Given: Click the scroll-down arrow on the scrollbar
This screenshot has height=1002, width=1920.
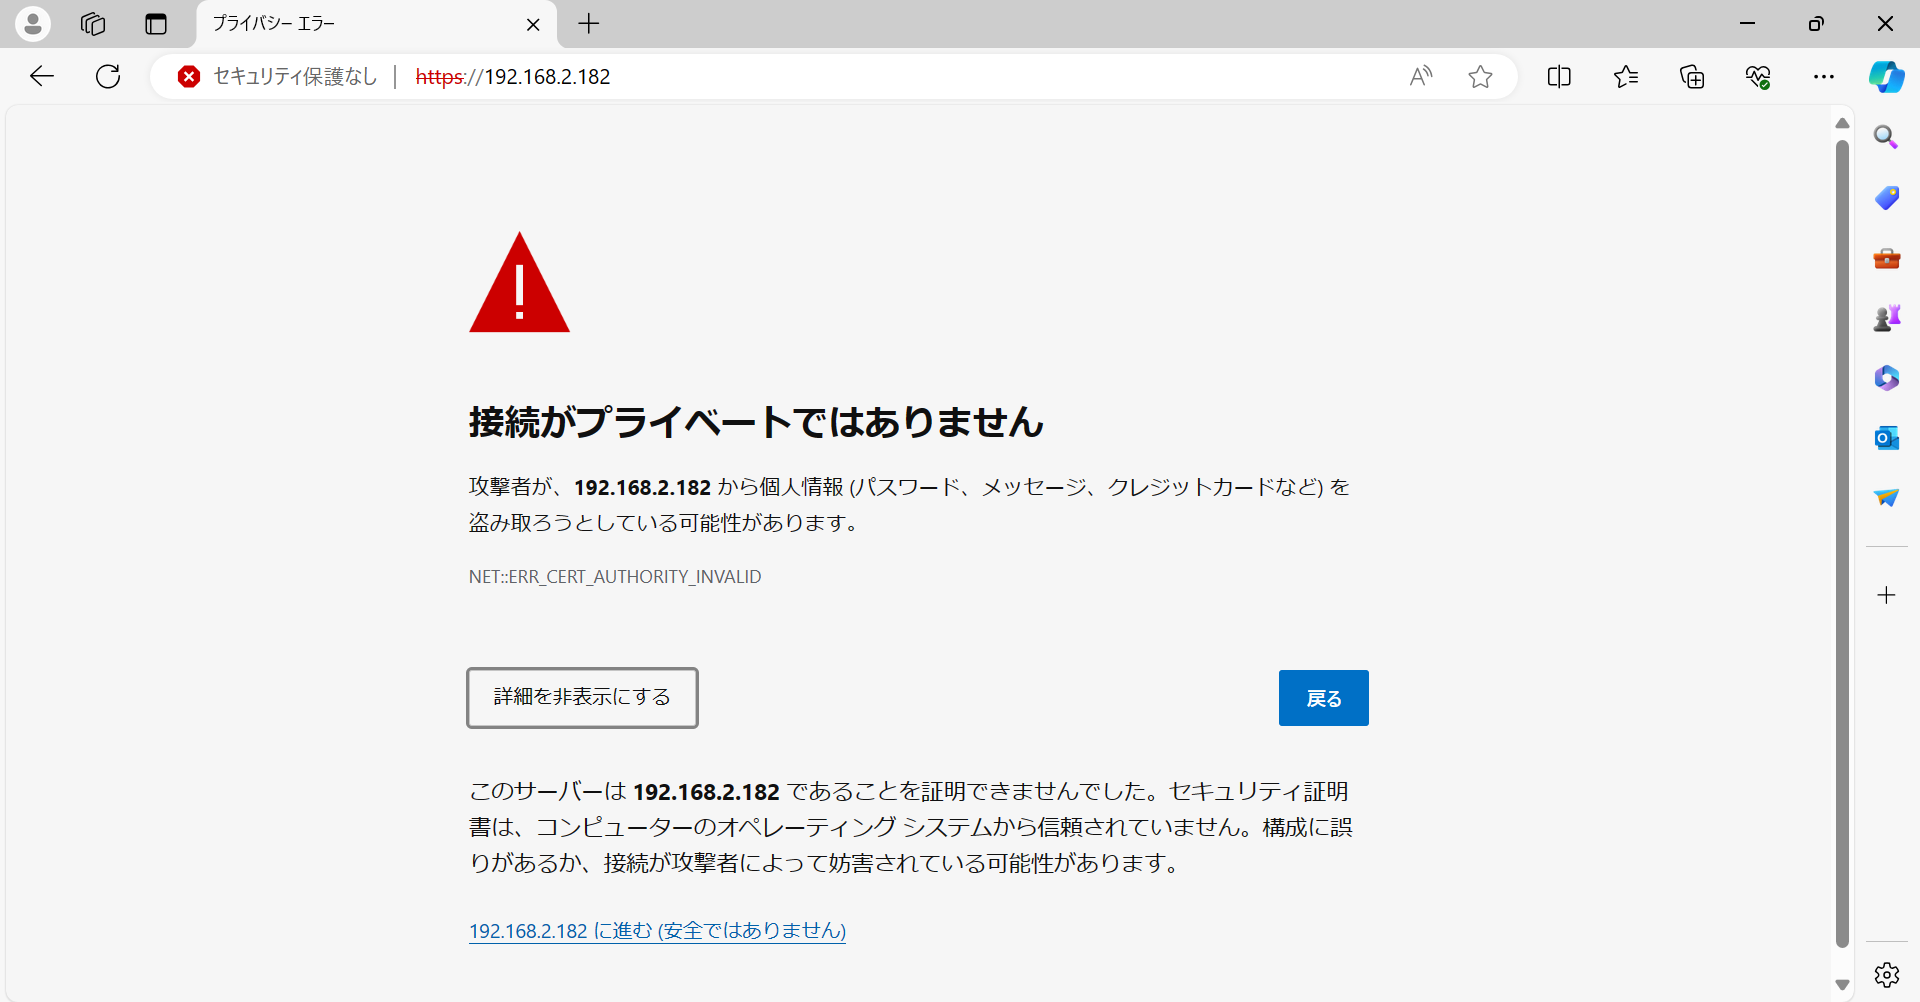Looking at the screenshot, I should tap(1842, 983).
